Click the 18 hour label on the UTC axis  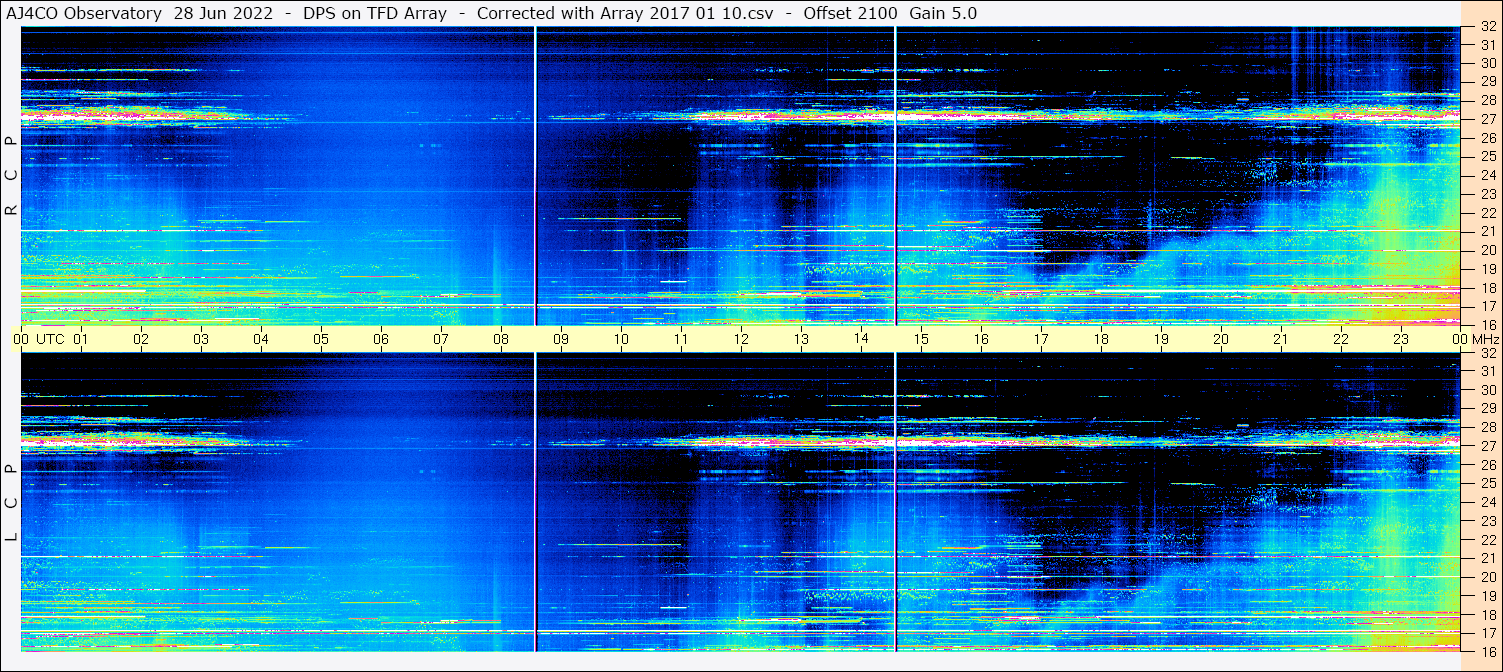[x=1101, y=339]
